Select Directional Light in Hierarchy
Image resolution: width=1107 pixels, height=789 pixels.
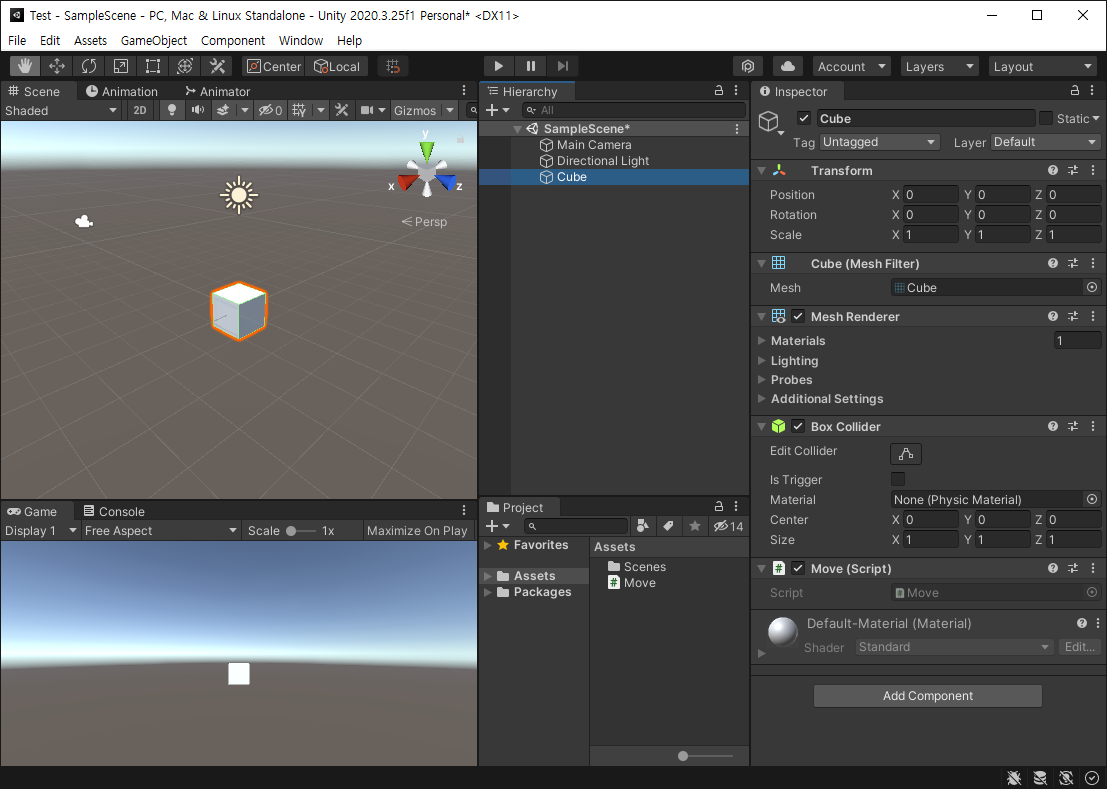(594, 161)
